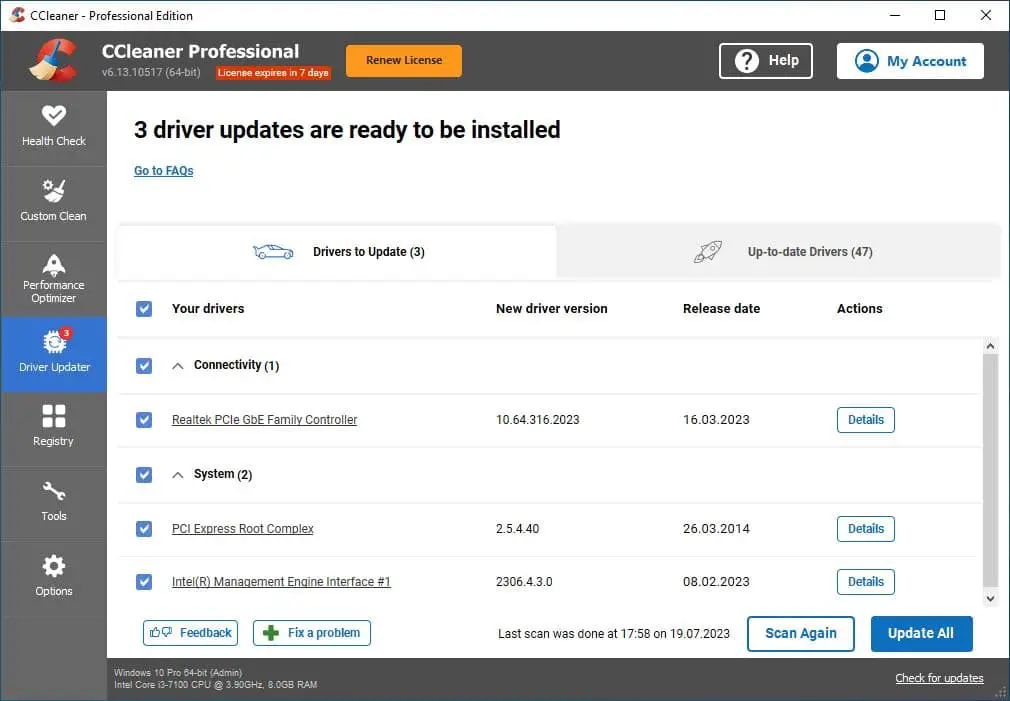Toggle the PCI Express Root Complex checkbox

[144, 529]
